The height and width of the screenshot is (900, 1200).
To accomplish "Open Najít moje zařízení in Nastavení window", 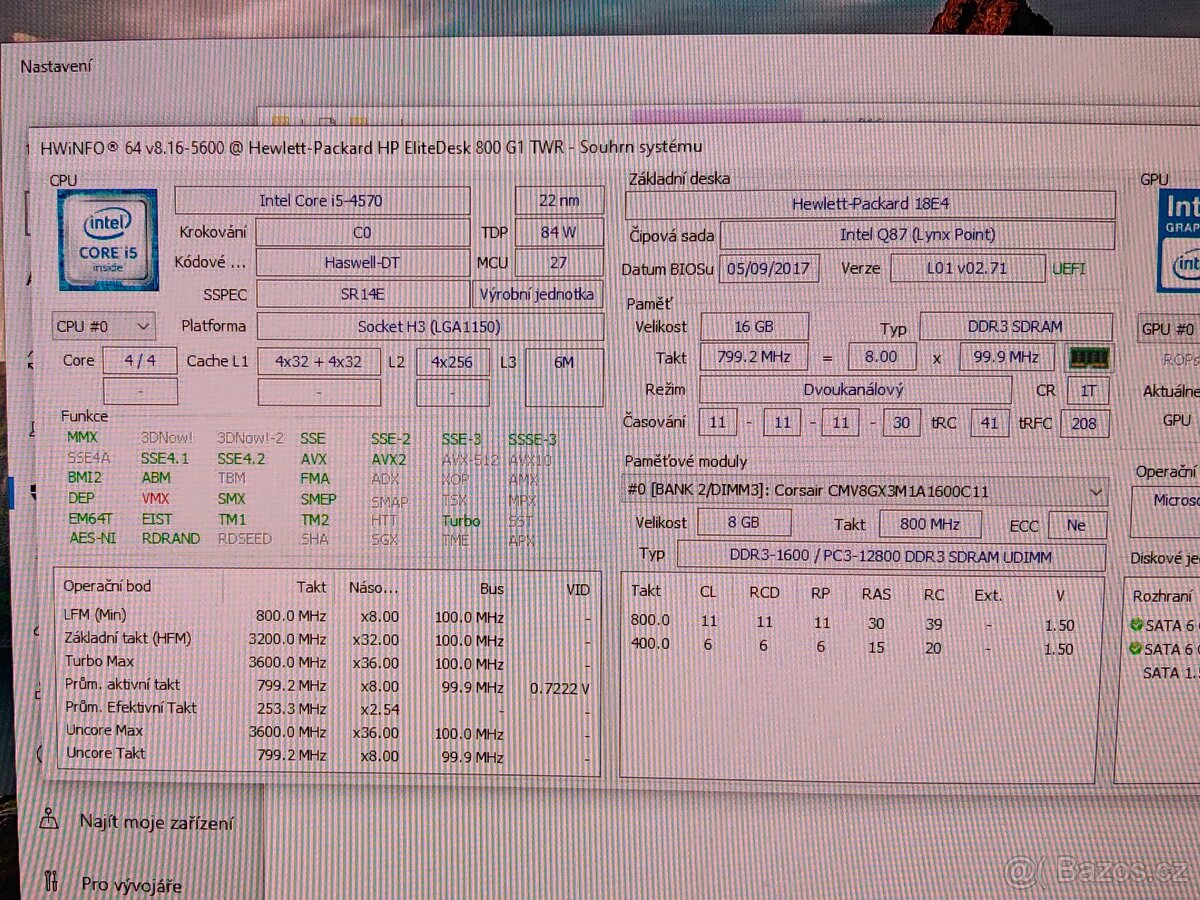I will (157, 823).
